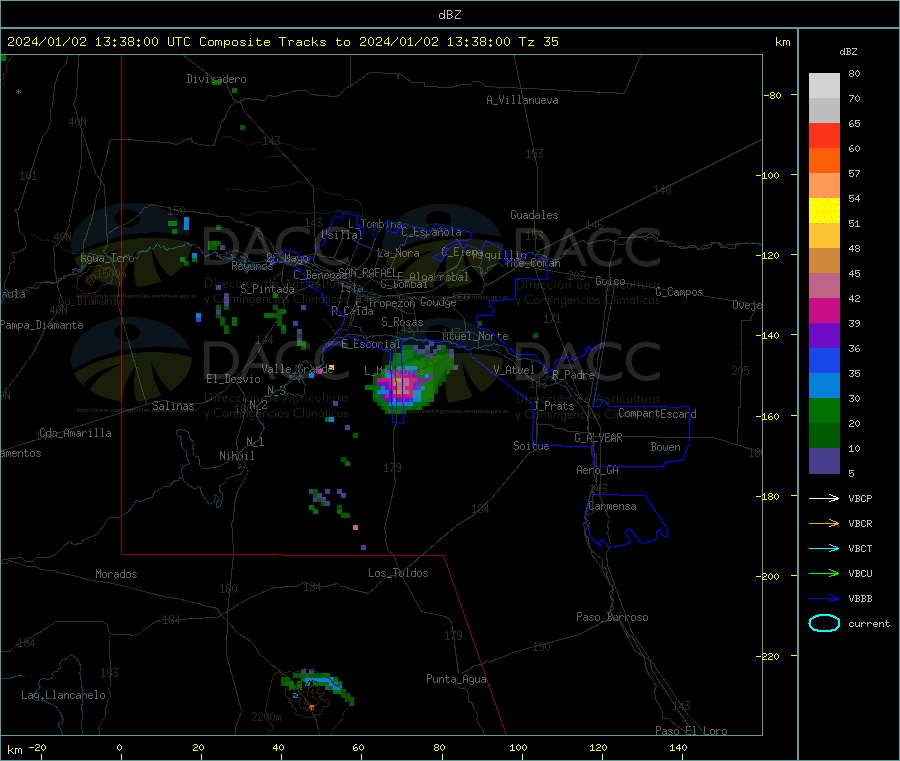Click the Punta_Agua location label
This screenshot has height=761, width=900.
coord(456,679)
